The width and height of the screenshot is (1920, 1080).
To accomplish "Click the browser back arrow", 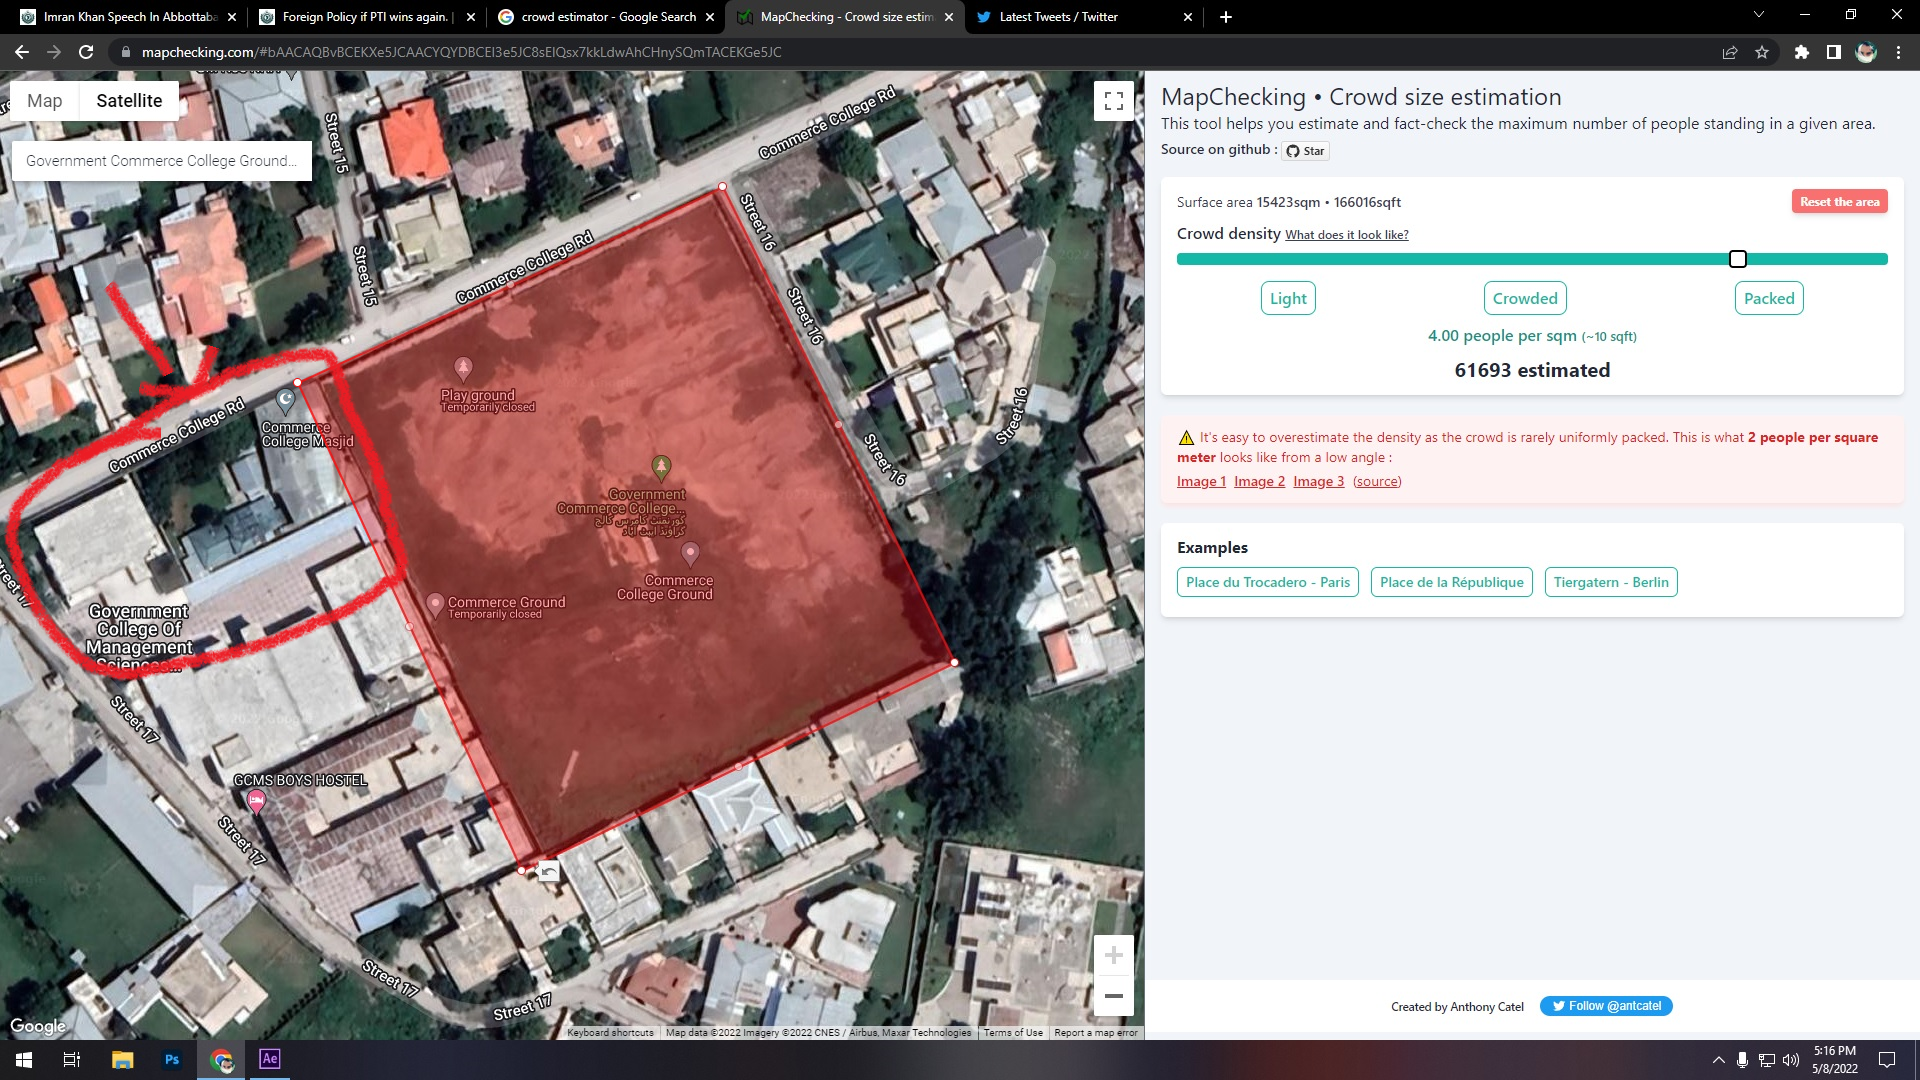I will click(x=22, y=52).
